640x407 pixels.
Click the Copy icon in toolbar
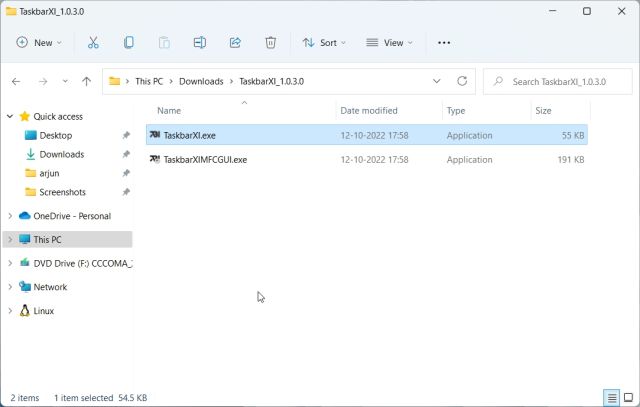pos(129,43)
